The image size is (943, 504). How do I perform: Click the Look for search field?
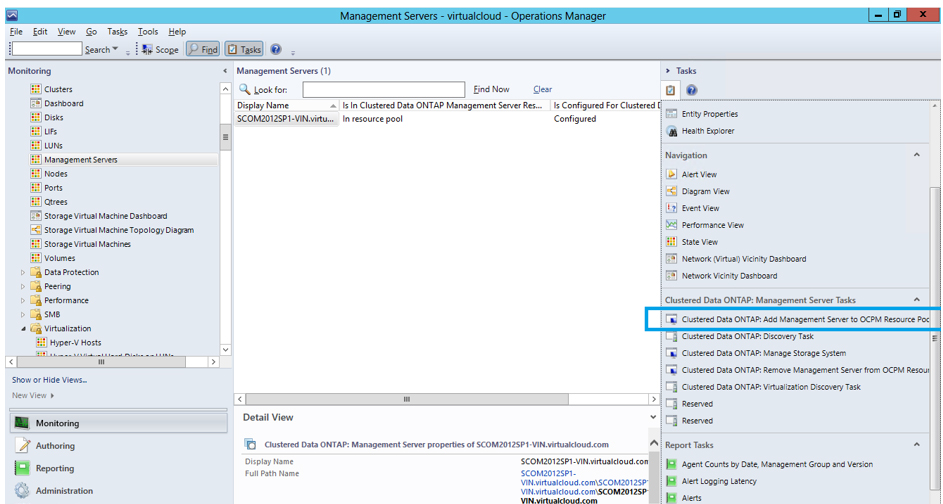pyautogui.click(x=383, y=90)
